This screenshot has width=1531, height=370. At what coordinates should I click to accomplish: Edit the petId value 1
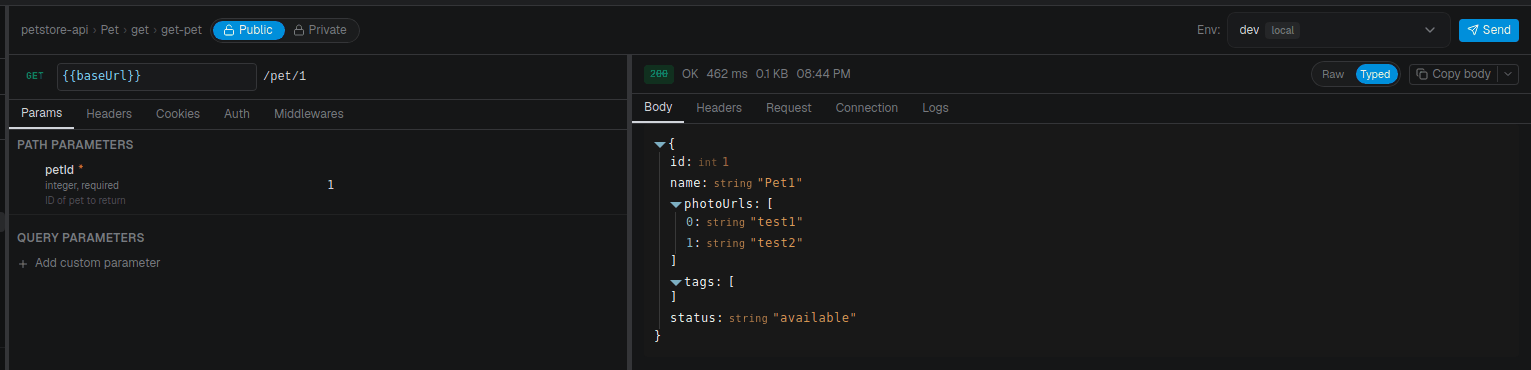[330, 185]
